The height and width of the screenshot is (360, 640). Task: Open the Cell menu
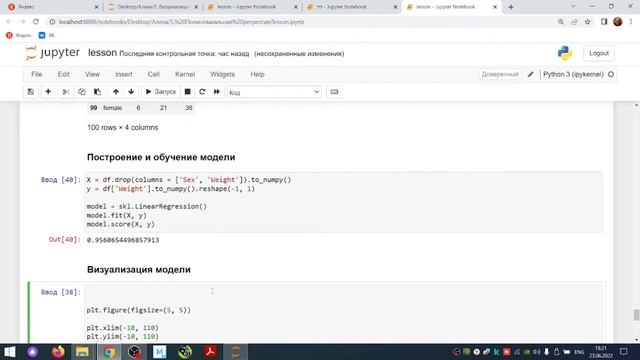(153, 74)
